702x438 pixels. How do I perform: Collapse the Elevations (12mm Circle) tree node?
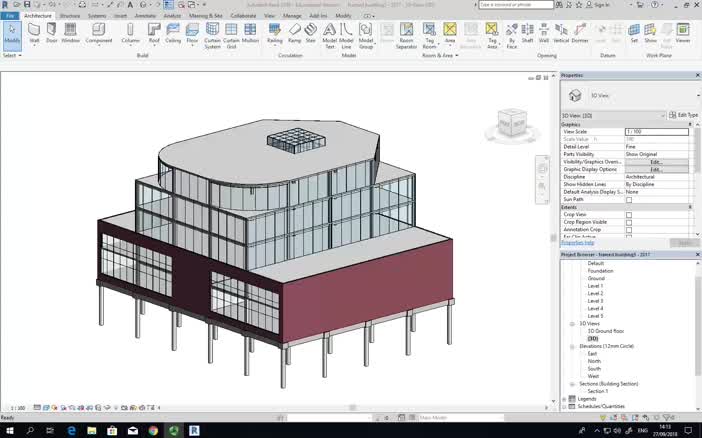click(572, 346)
